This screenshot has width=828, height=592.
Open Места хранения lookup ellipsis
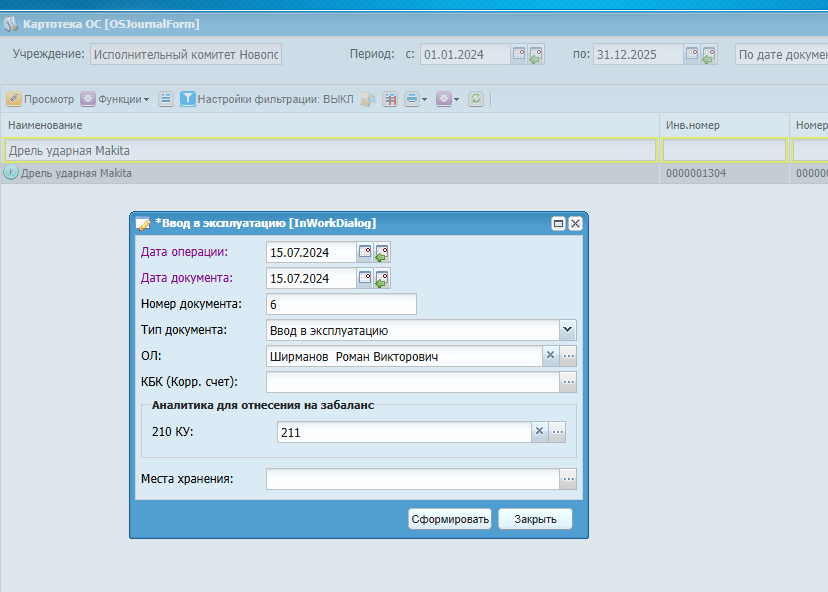click(568, 479)
